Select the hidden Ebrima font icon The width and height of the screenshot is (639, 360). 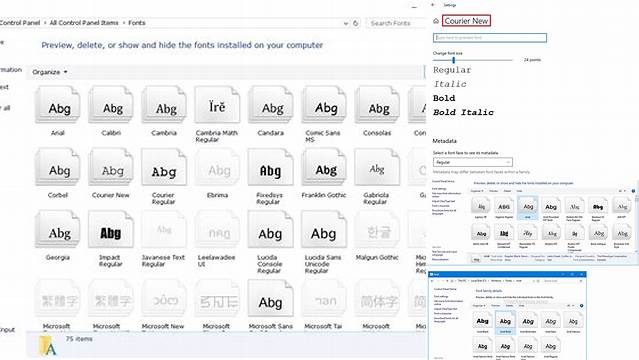tap(217, 167)
